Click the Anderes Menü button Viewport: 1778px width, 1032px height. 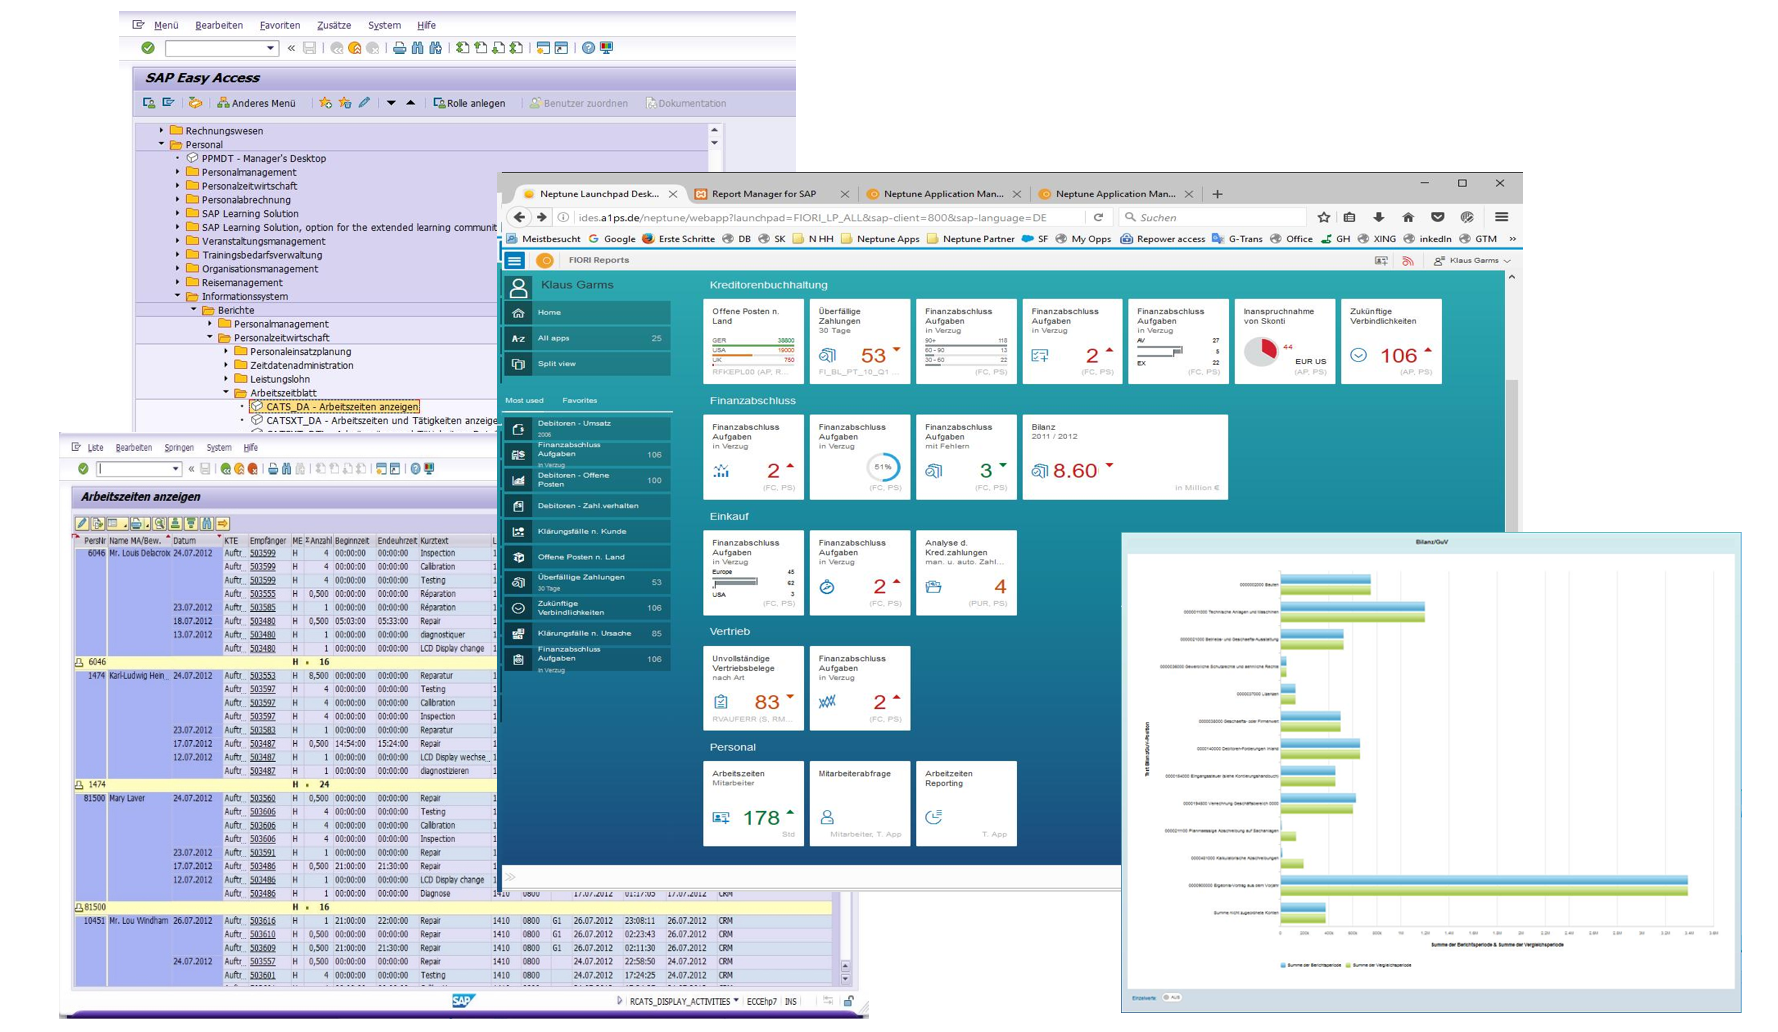(257, 103)
